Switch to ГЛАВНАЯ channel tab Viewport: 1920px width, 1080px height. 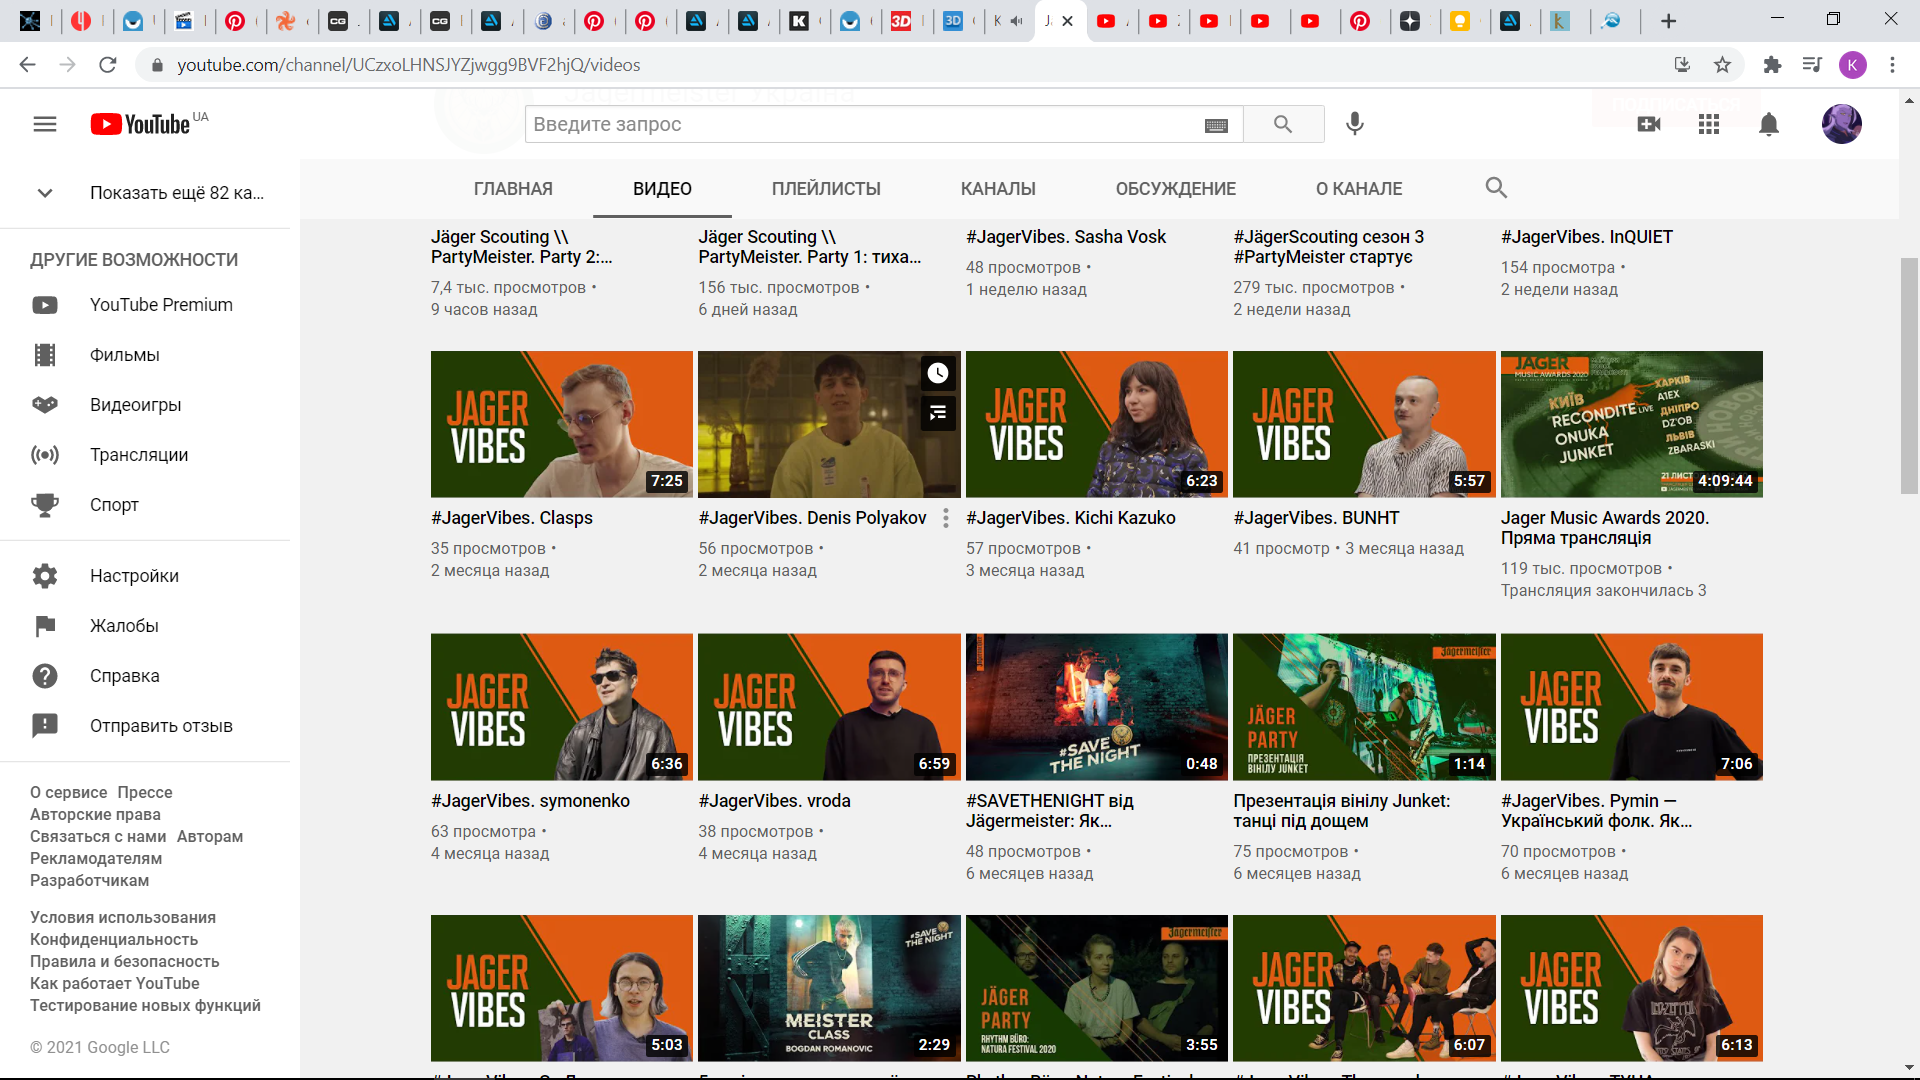click(513, 189)
